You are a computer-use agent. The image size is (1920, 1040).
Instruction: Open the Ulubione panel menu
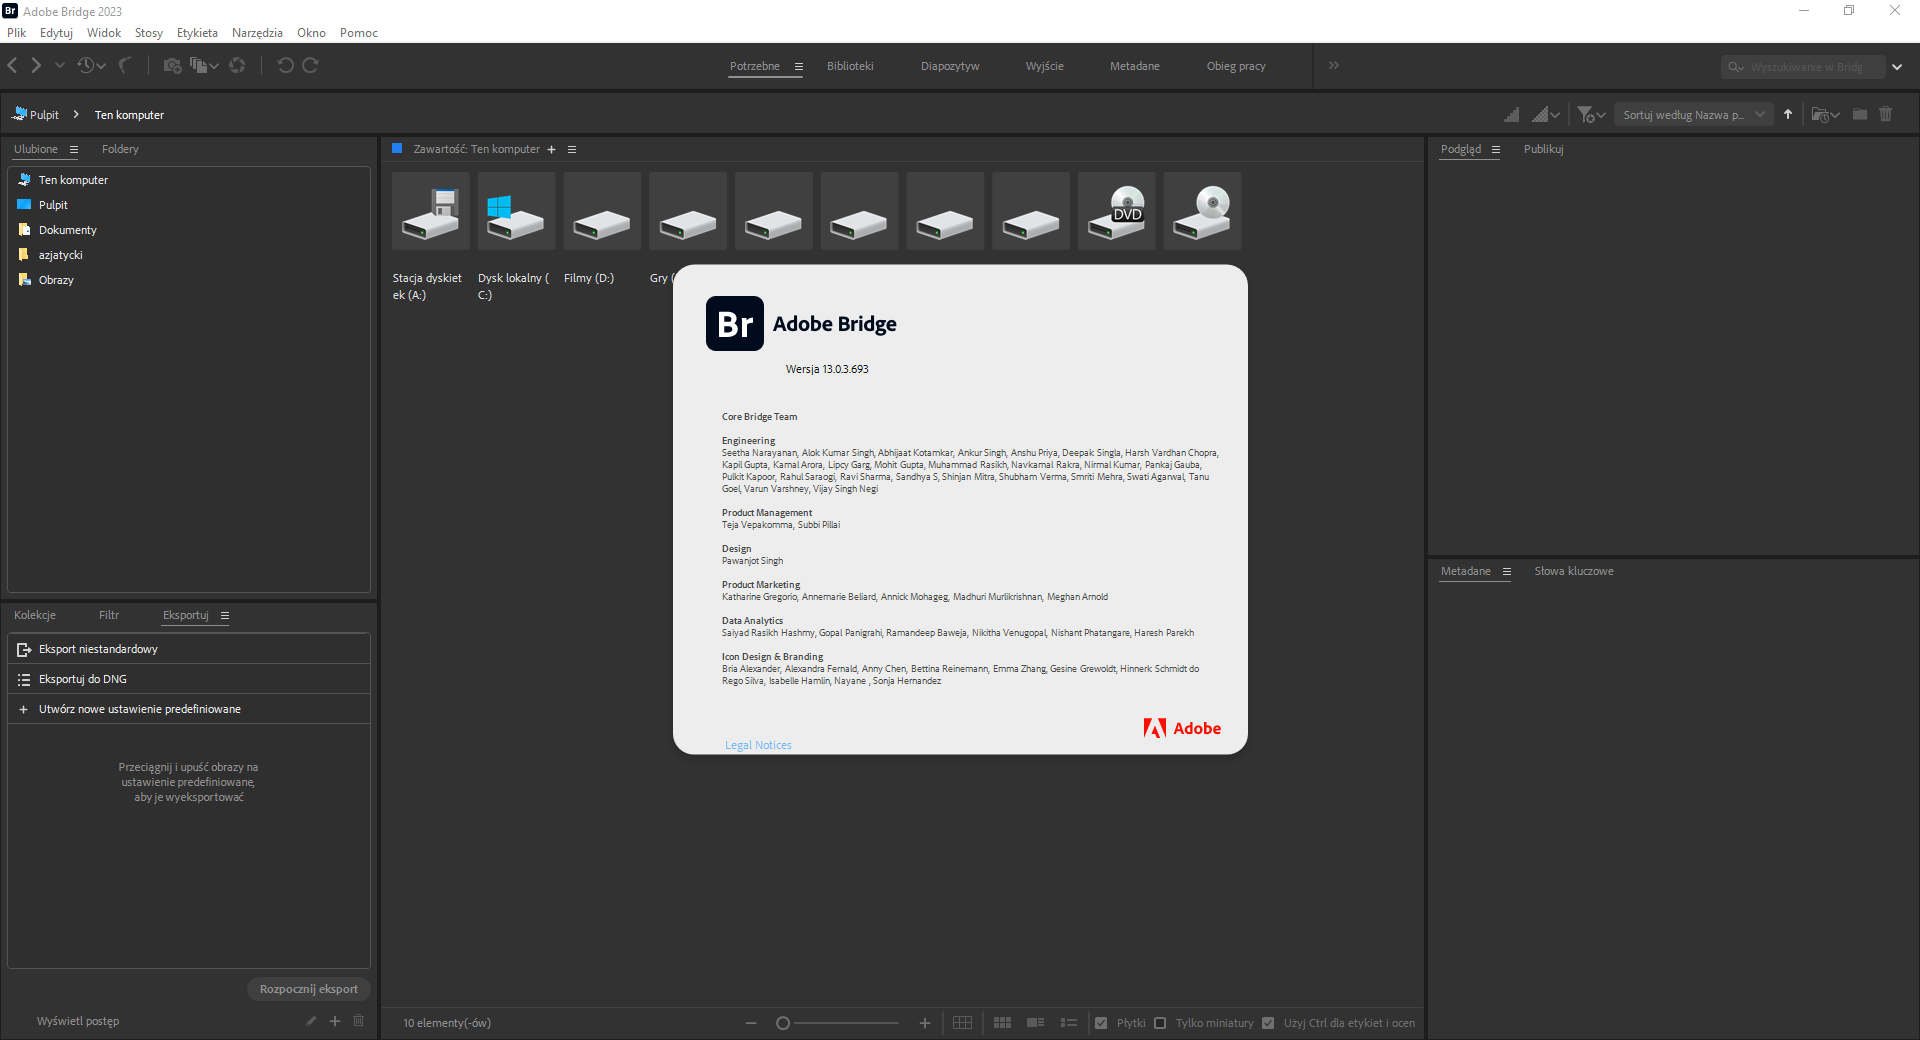tap(74, 149)
